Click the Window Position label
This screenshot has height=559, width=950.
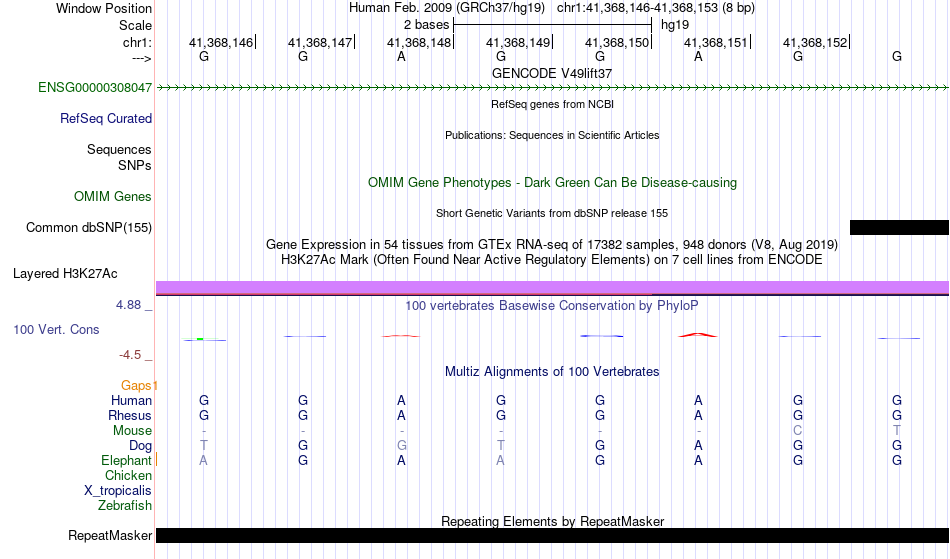point(104,8)
